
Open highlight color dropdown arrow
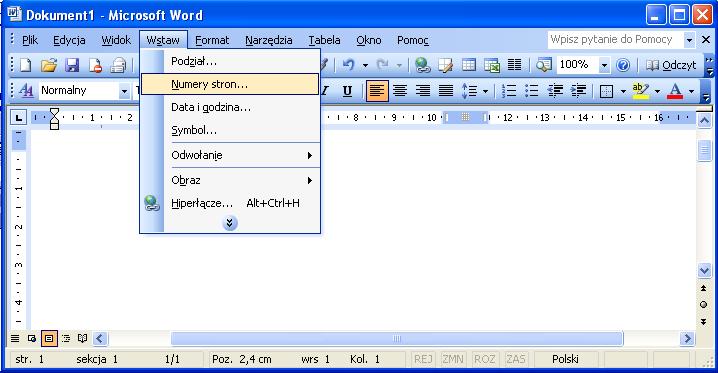[658, 91]
